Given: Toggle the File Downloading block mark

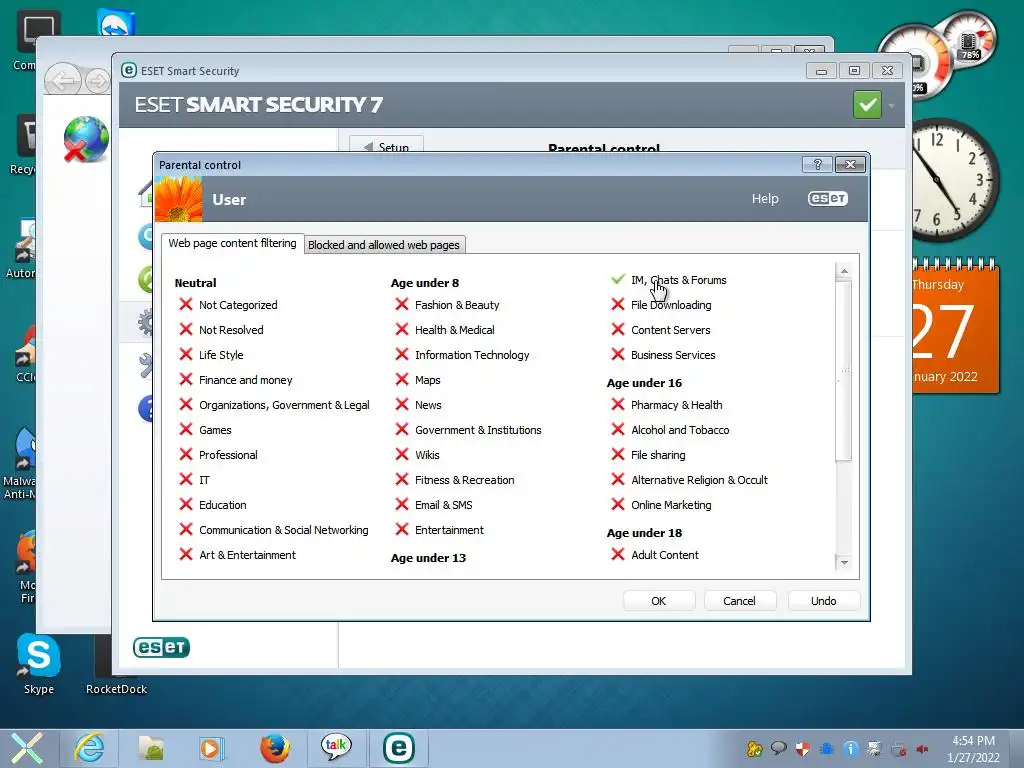Looking at the screenshot, I should point(618,304).
